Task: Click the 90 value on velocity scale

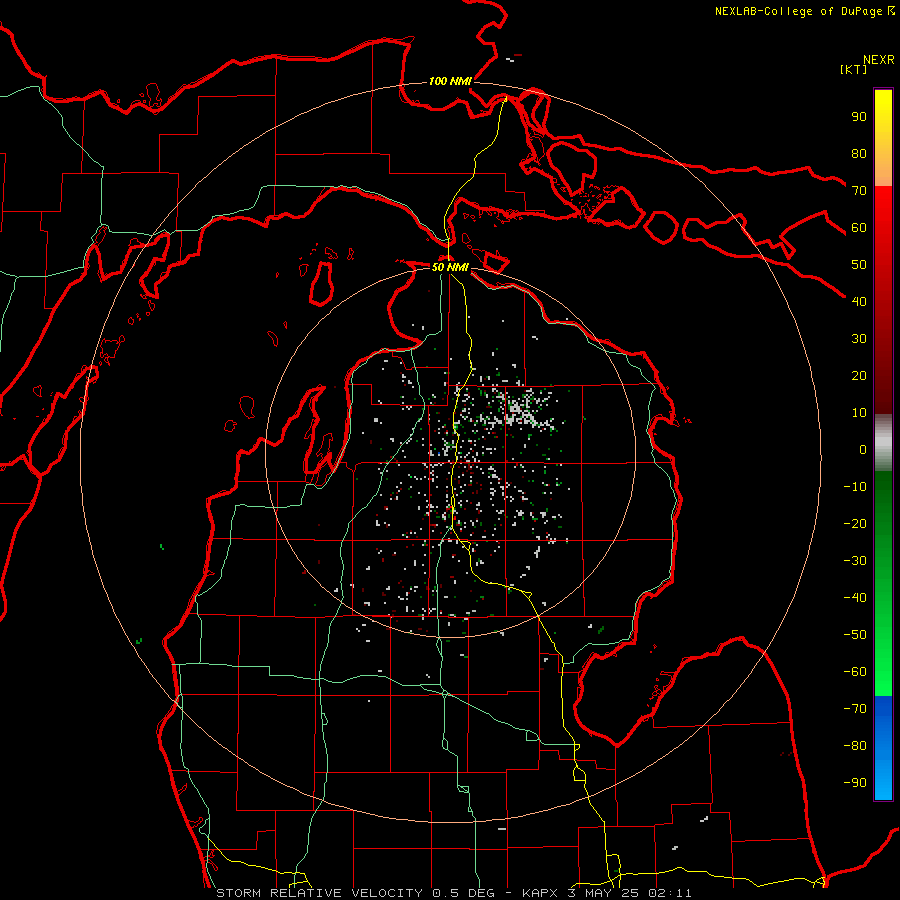Action: 859,117
